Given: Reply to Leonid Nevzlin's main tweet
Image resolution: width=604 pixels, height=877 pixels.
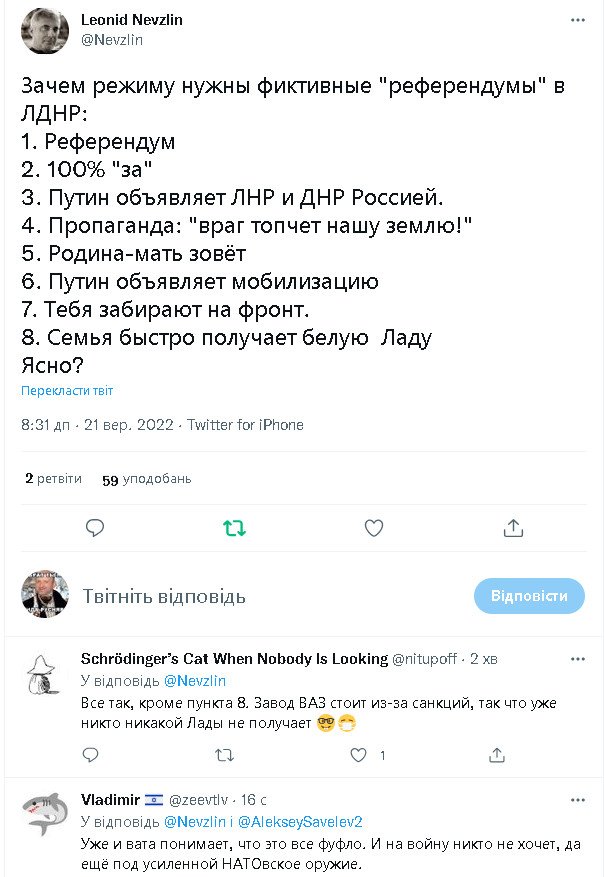Looking at the screenshot, I should tap(95, 527).
